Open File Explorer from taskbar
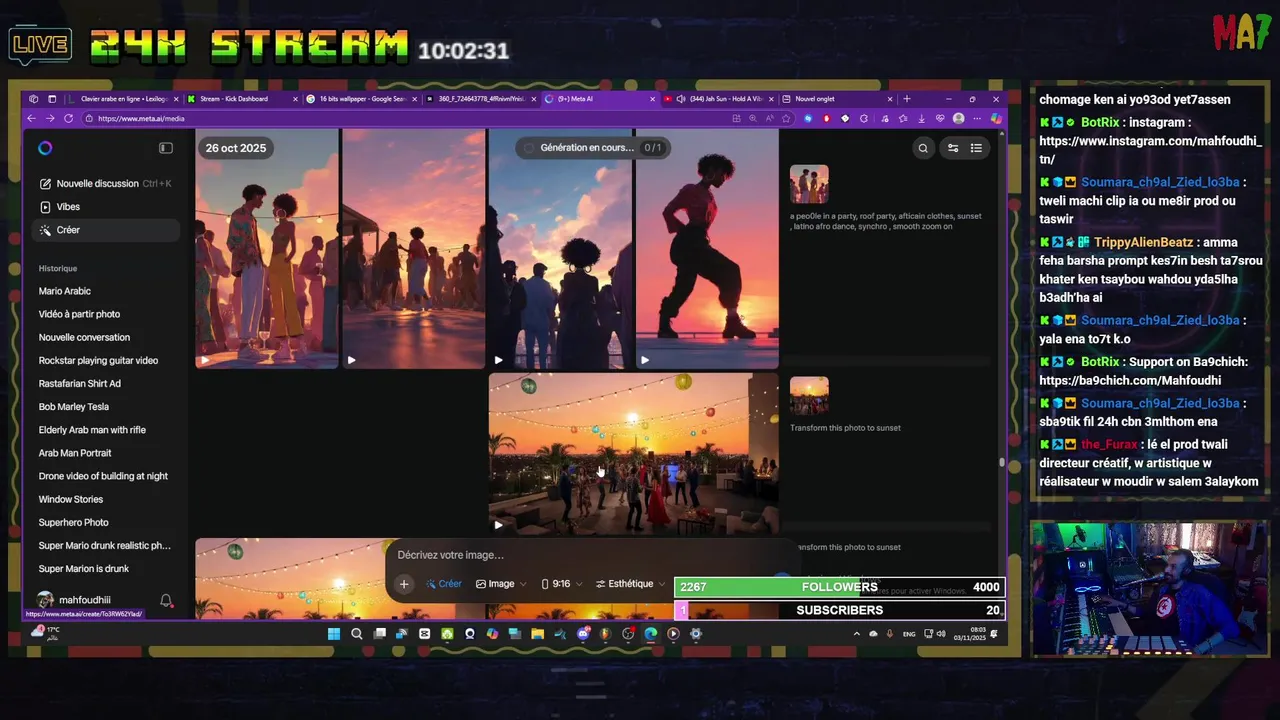 [538, 634]
